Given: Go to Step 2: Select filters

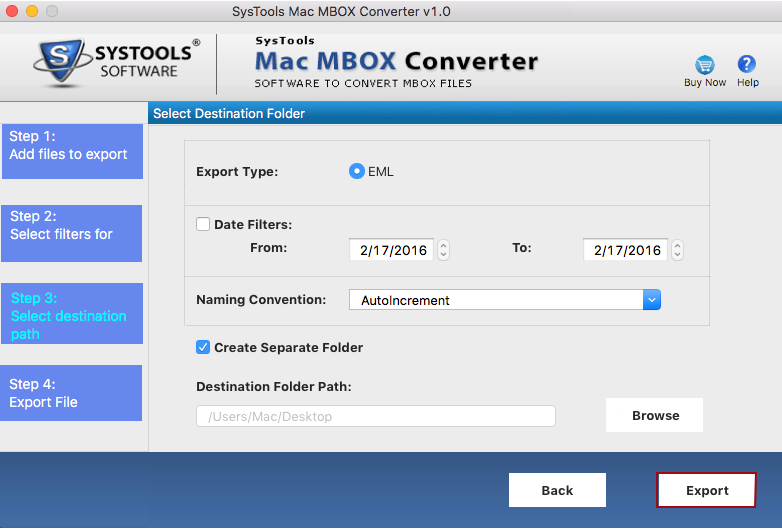Looking at the screenshot, I should (x=71, y=233).
